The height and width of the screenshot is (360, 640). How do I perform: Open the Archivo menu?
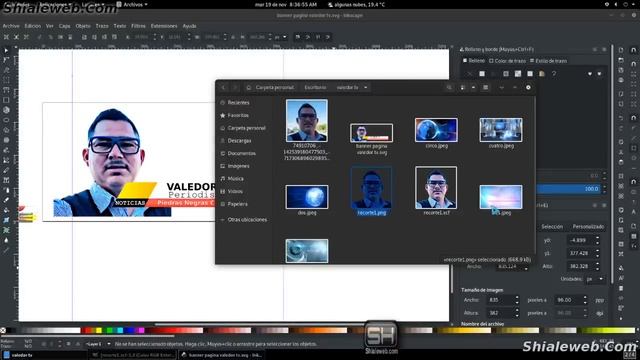pos(11,26)
